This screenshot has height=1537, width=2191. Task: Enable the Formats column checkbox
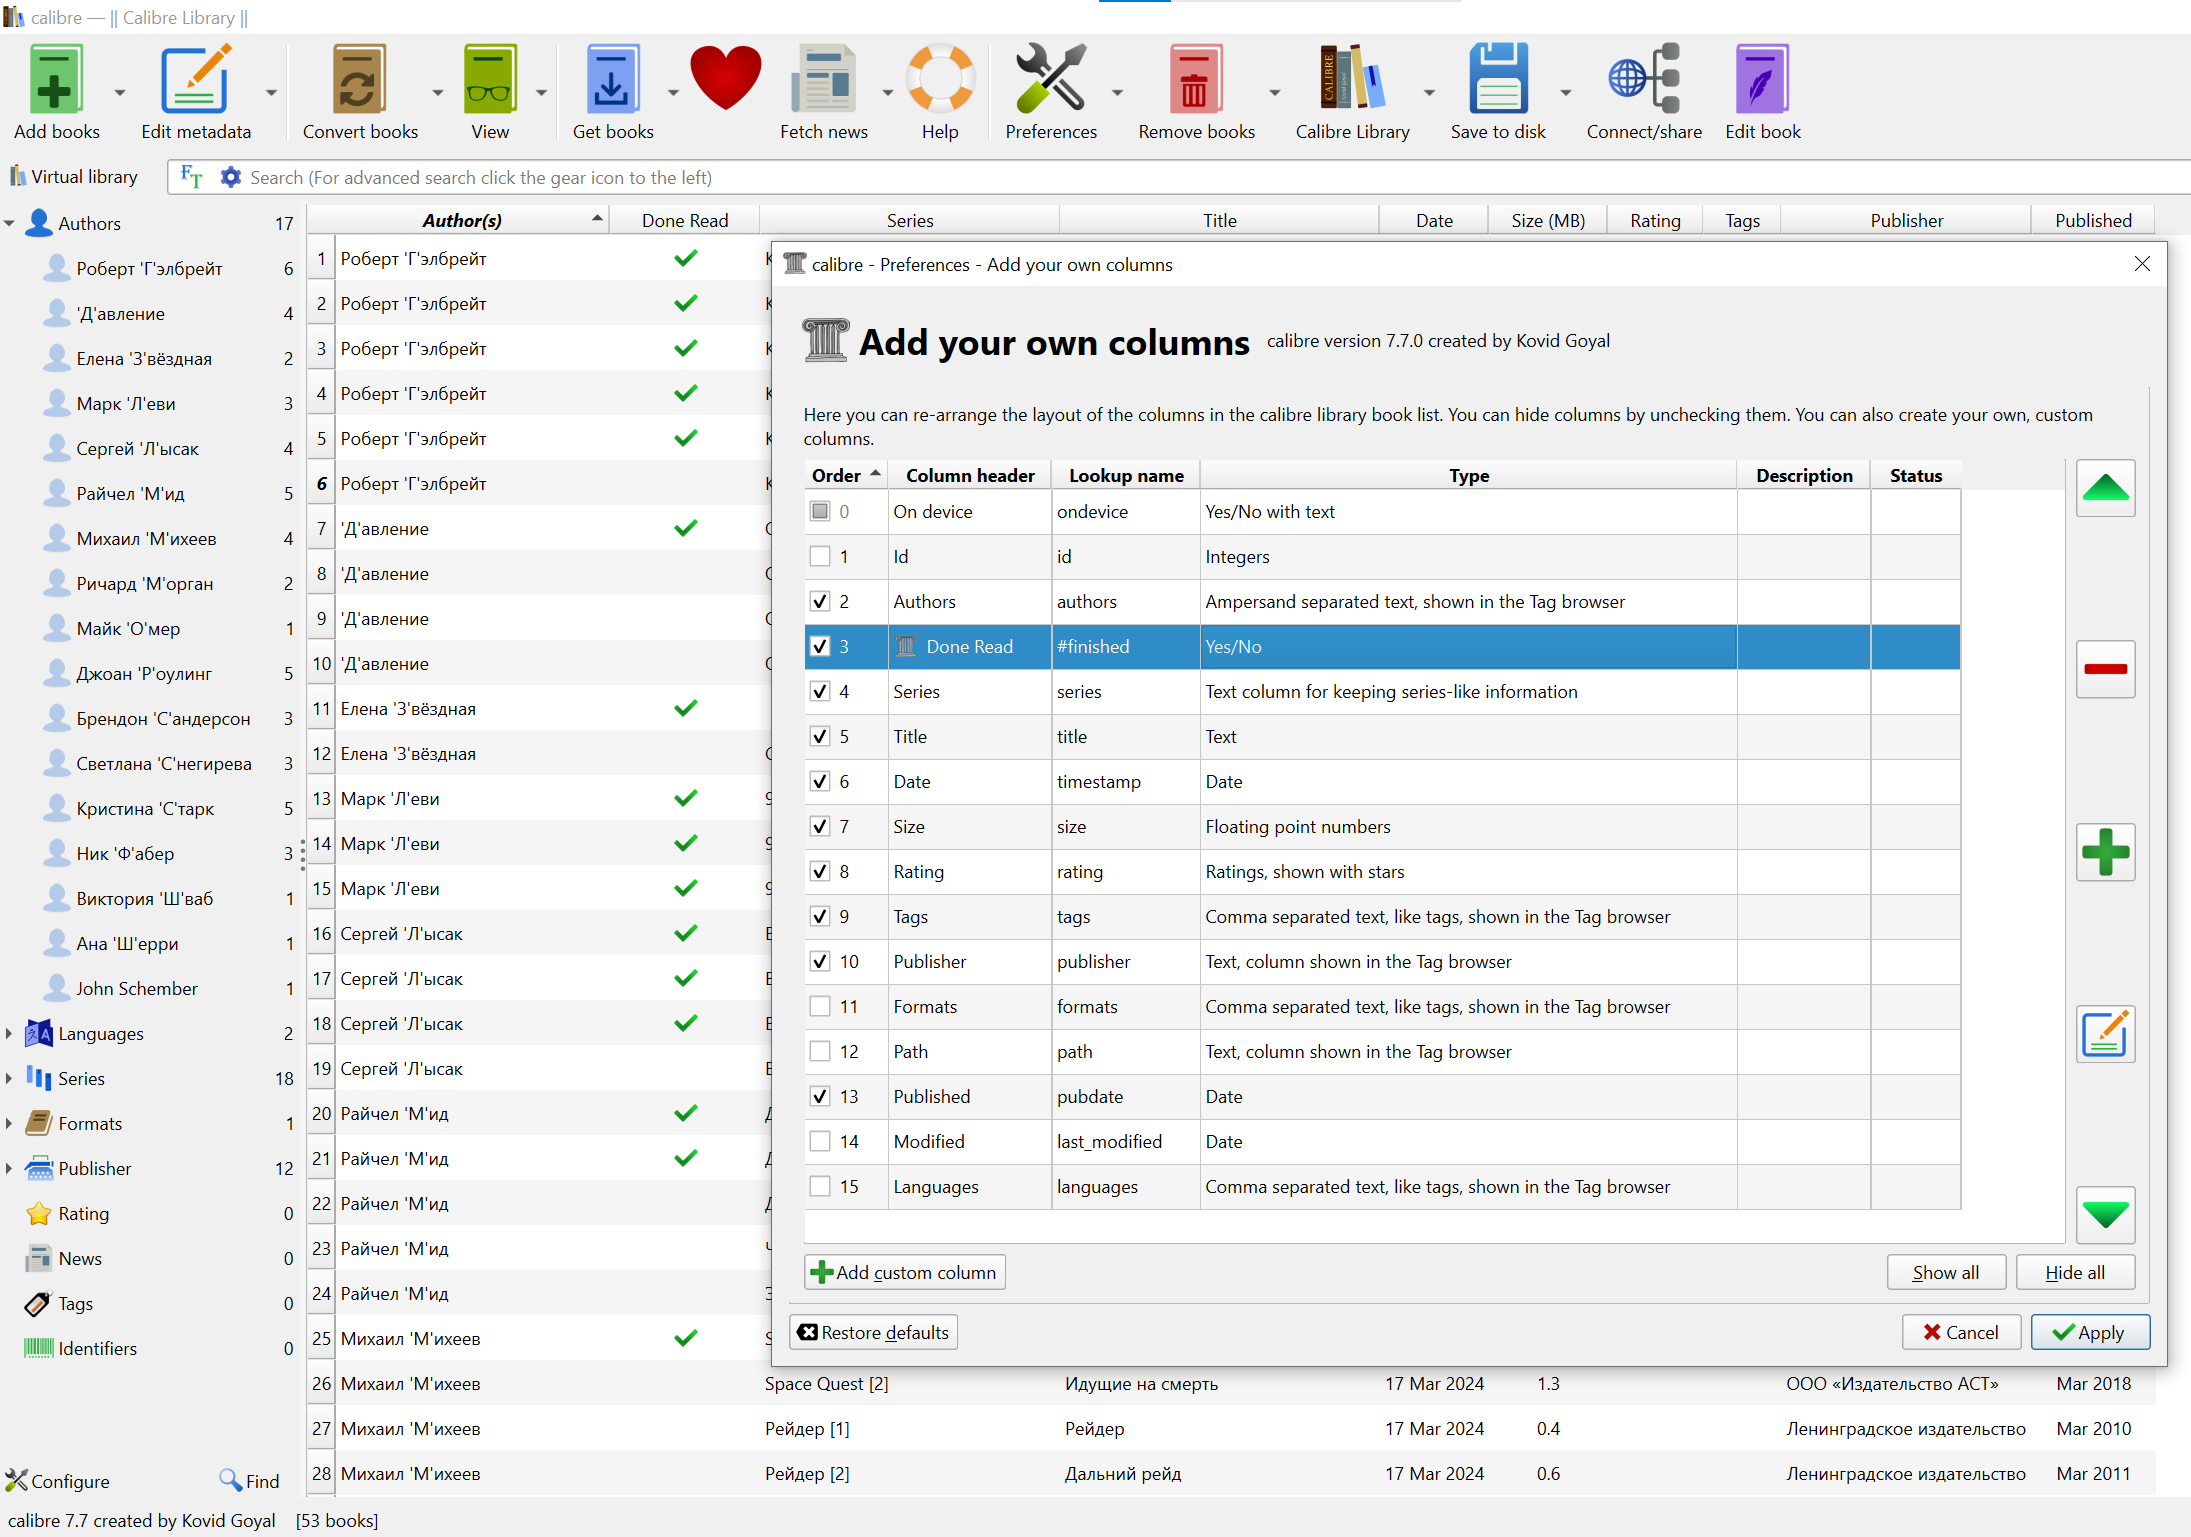(x=820, y=1006)
